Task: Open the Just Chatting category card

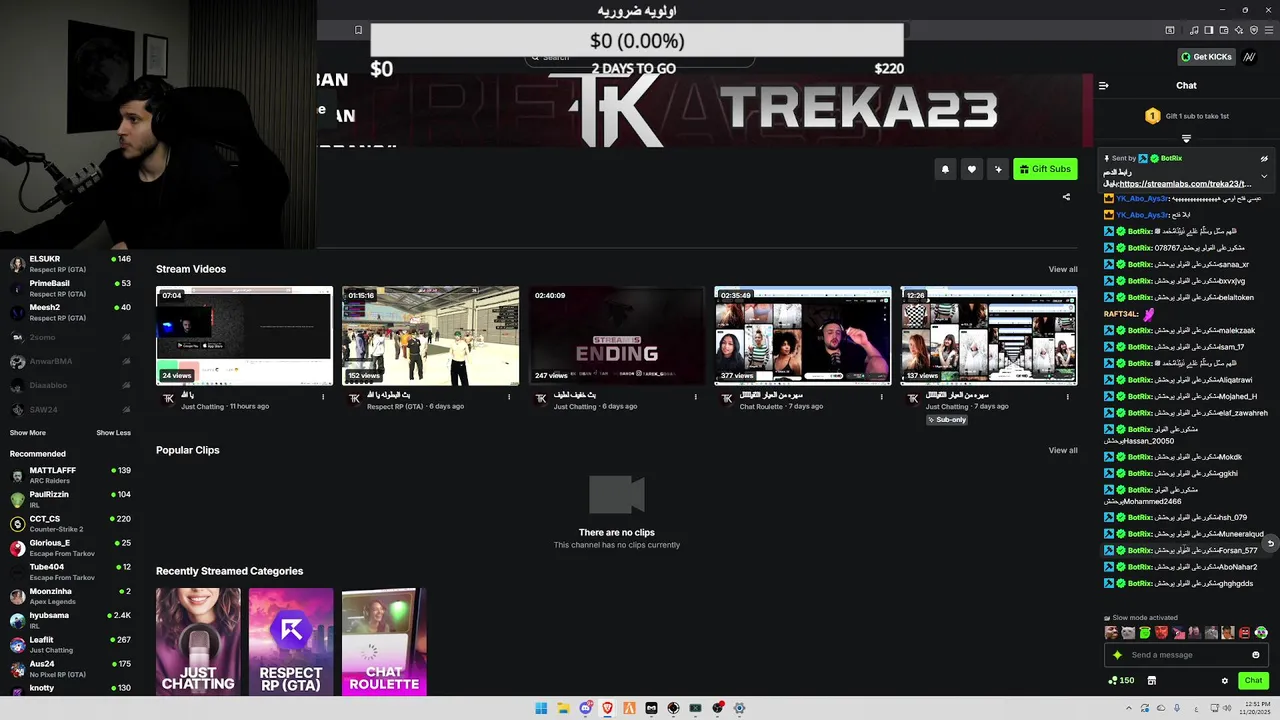Action: point(198,641)
